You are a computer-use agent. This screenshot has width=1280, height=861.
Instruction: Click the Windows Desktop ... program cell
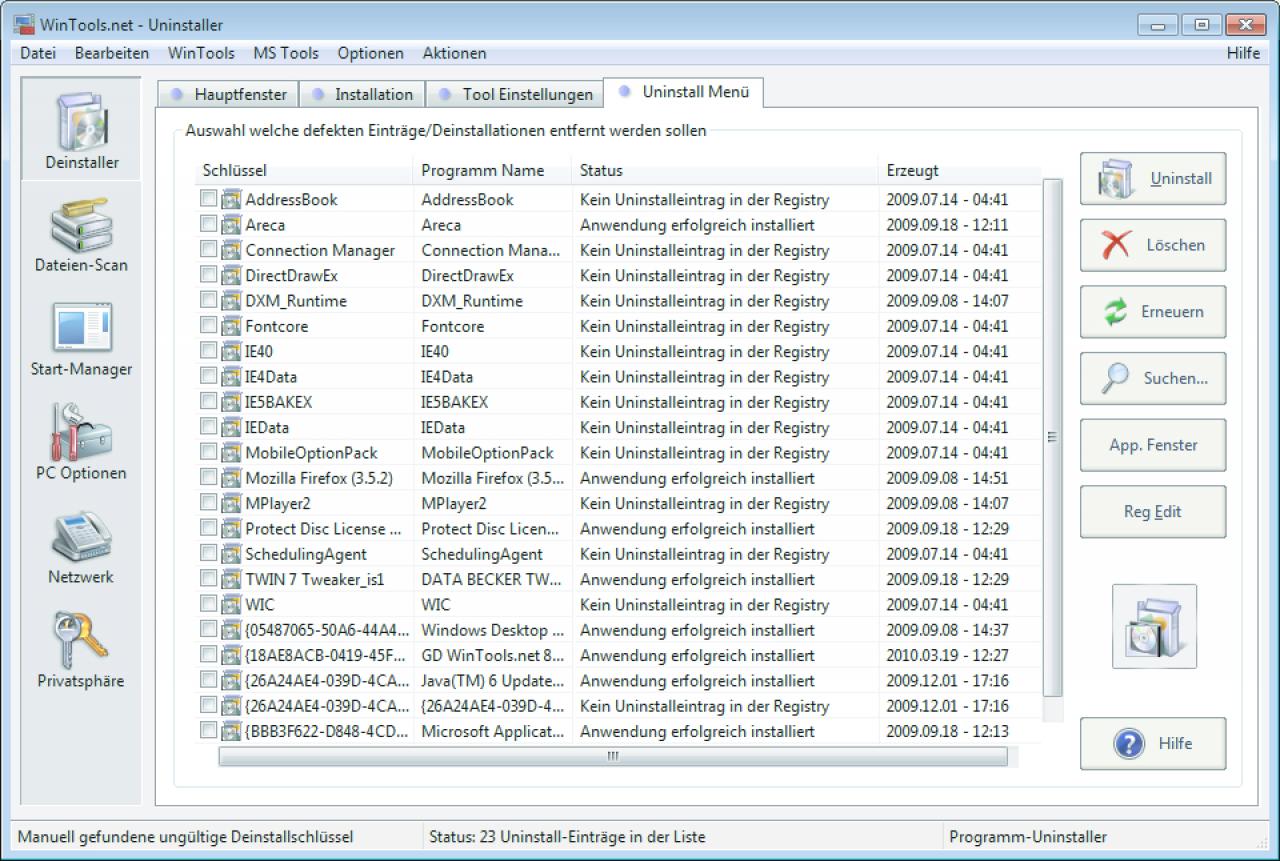pyautogui.click(x=493, y=630)
